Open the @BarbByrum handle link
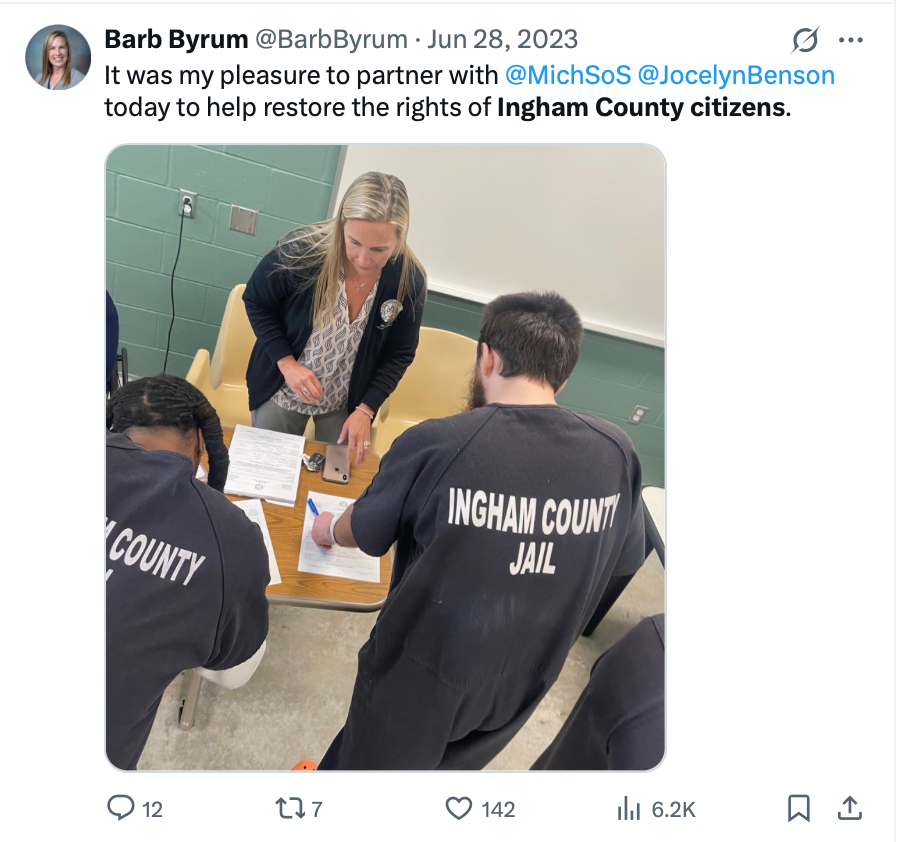The height and width of the screenshot is (842, 902). click(x=331, y=40)
